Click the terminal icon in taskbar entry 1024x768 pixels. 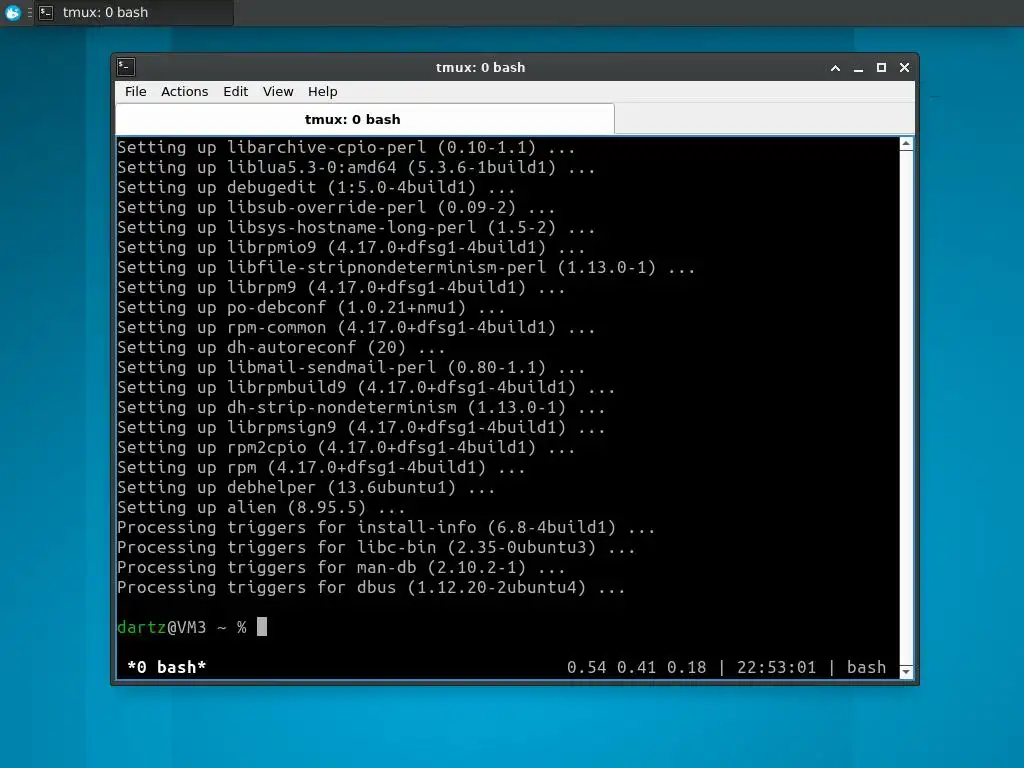[x=46, y=12]
